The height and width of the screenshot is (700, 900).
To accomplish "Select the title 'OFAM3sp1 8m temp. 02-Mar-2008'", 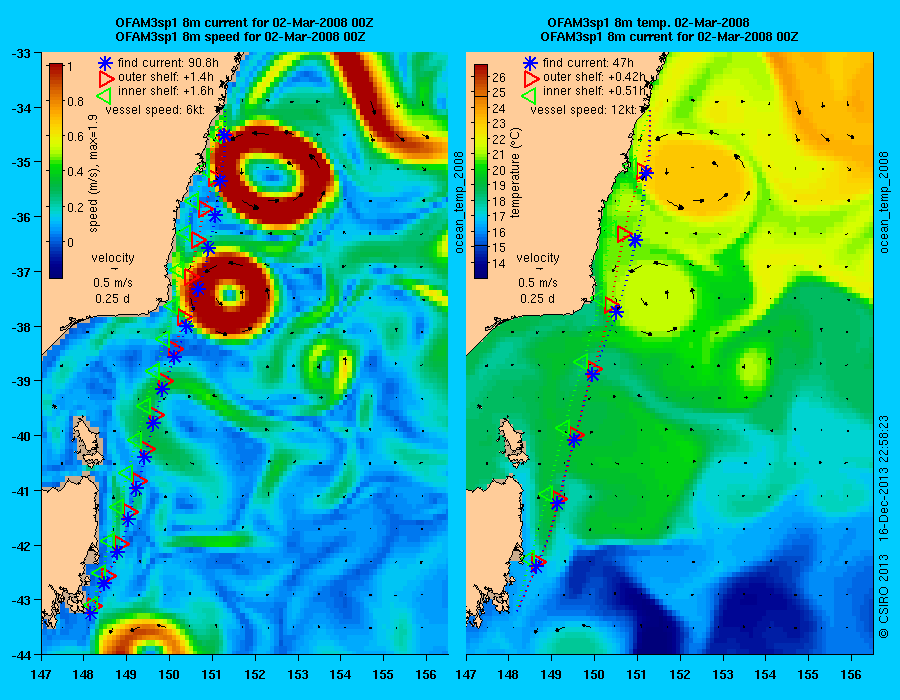I will (648, 23).
